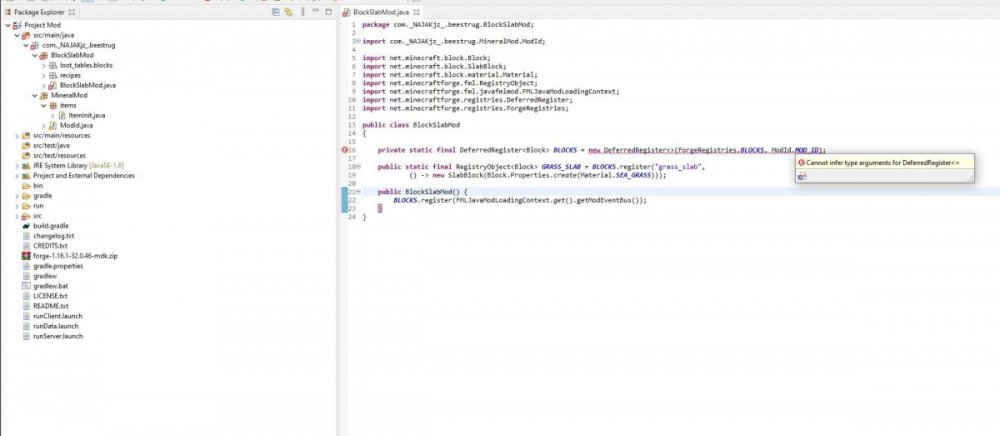Image resolution: width=1000 pixels, height=436 pixels.
Task: Select CREDITS.txt file
Action: (x=50, y=245)
